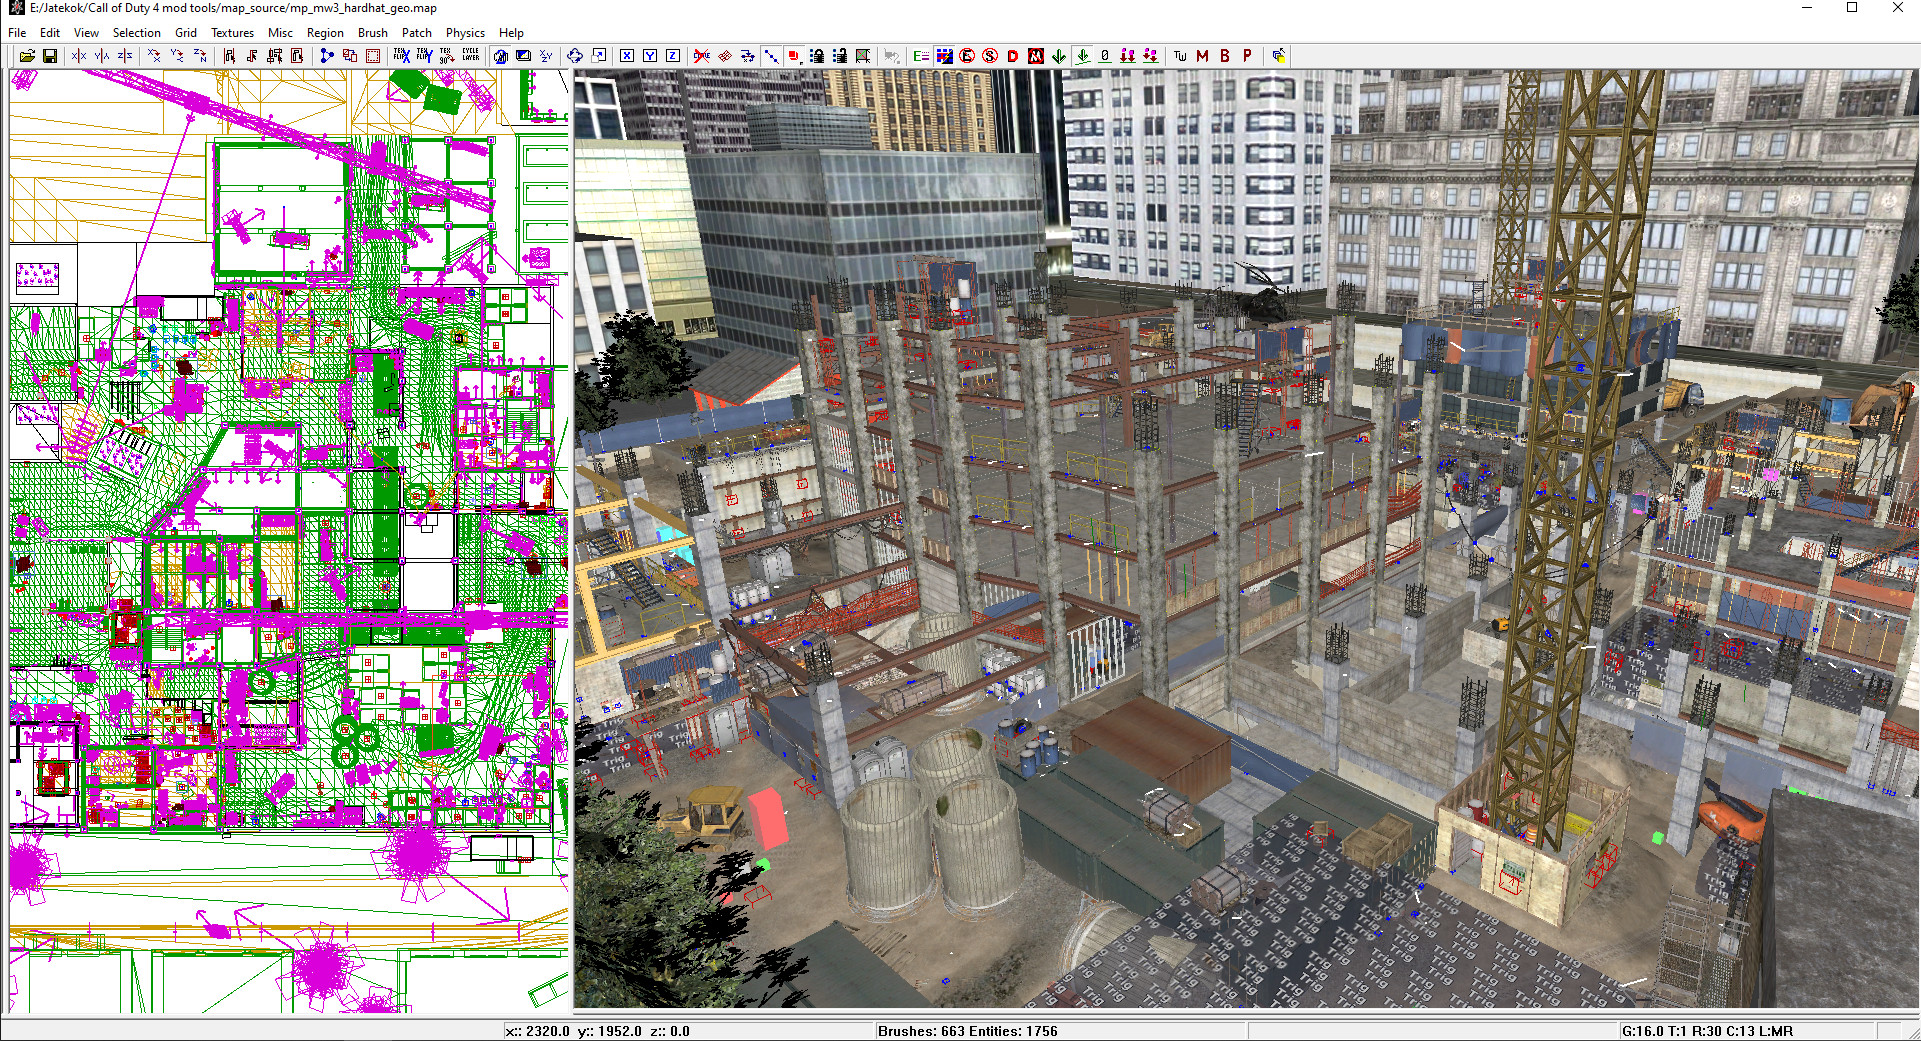
Task: Open the Patch menu
Action: click(417, 33)
